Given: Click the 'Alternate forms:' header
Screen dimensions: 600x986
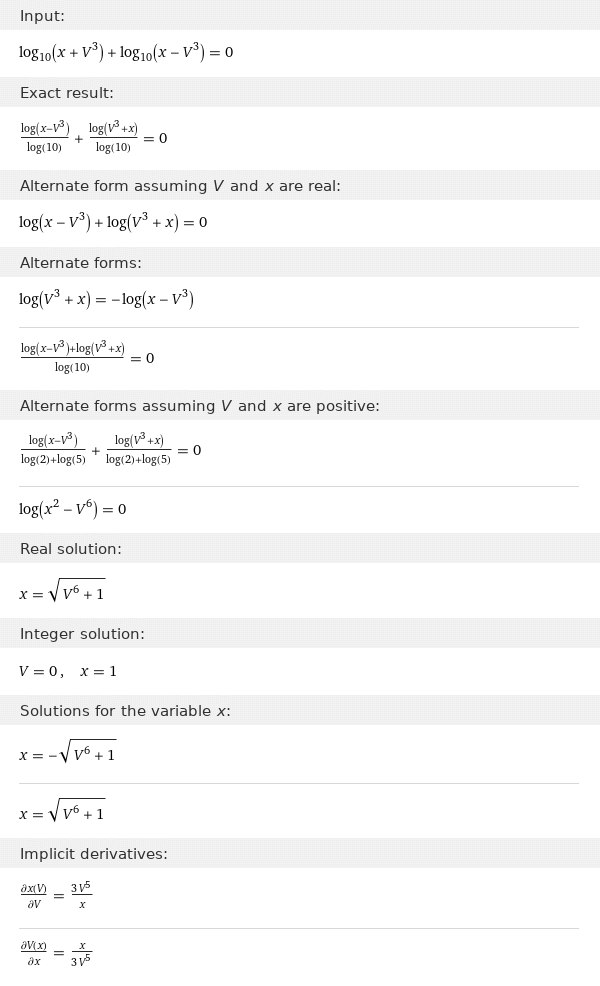Looking at the screenshot, I should (x=81, y=263).
